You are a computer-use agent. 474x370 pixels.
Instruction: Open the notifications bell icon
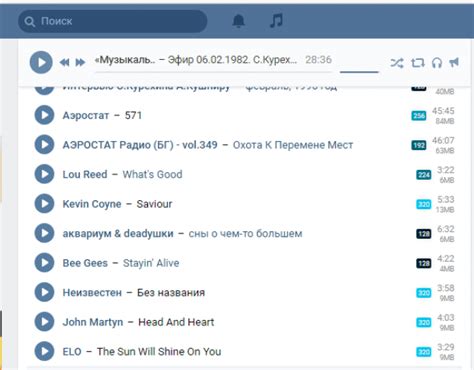coord(238,21)
